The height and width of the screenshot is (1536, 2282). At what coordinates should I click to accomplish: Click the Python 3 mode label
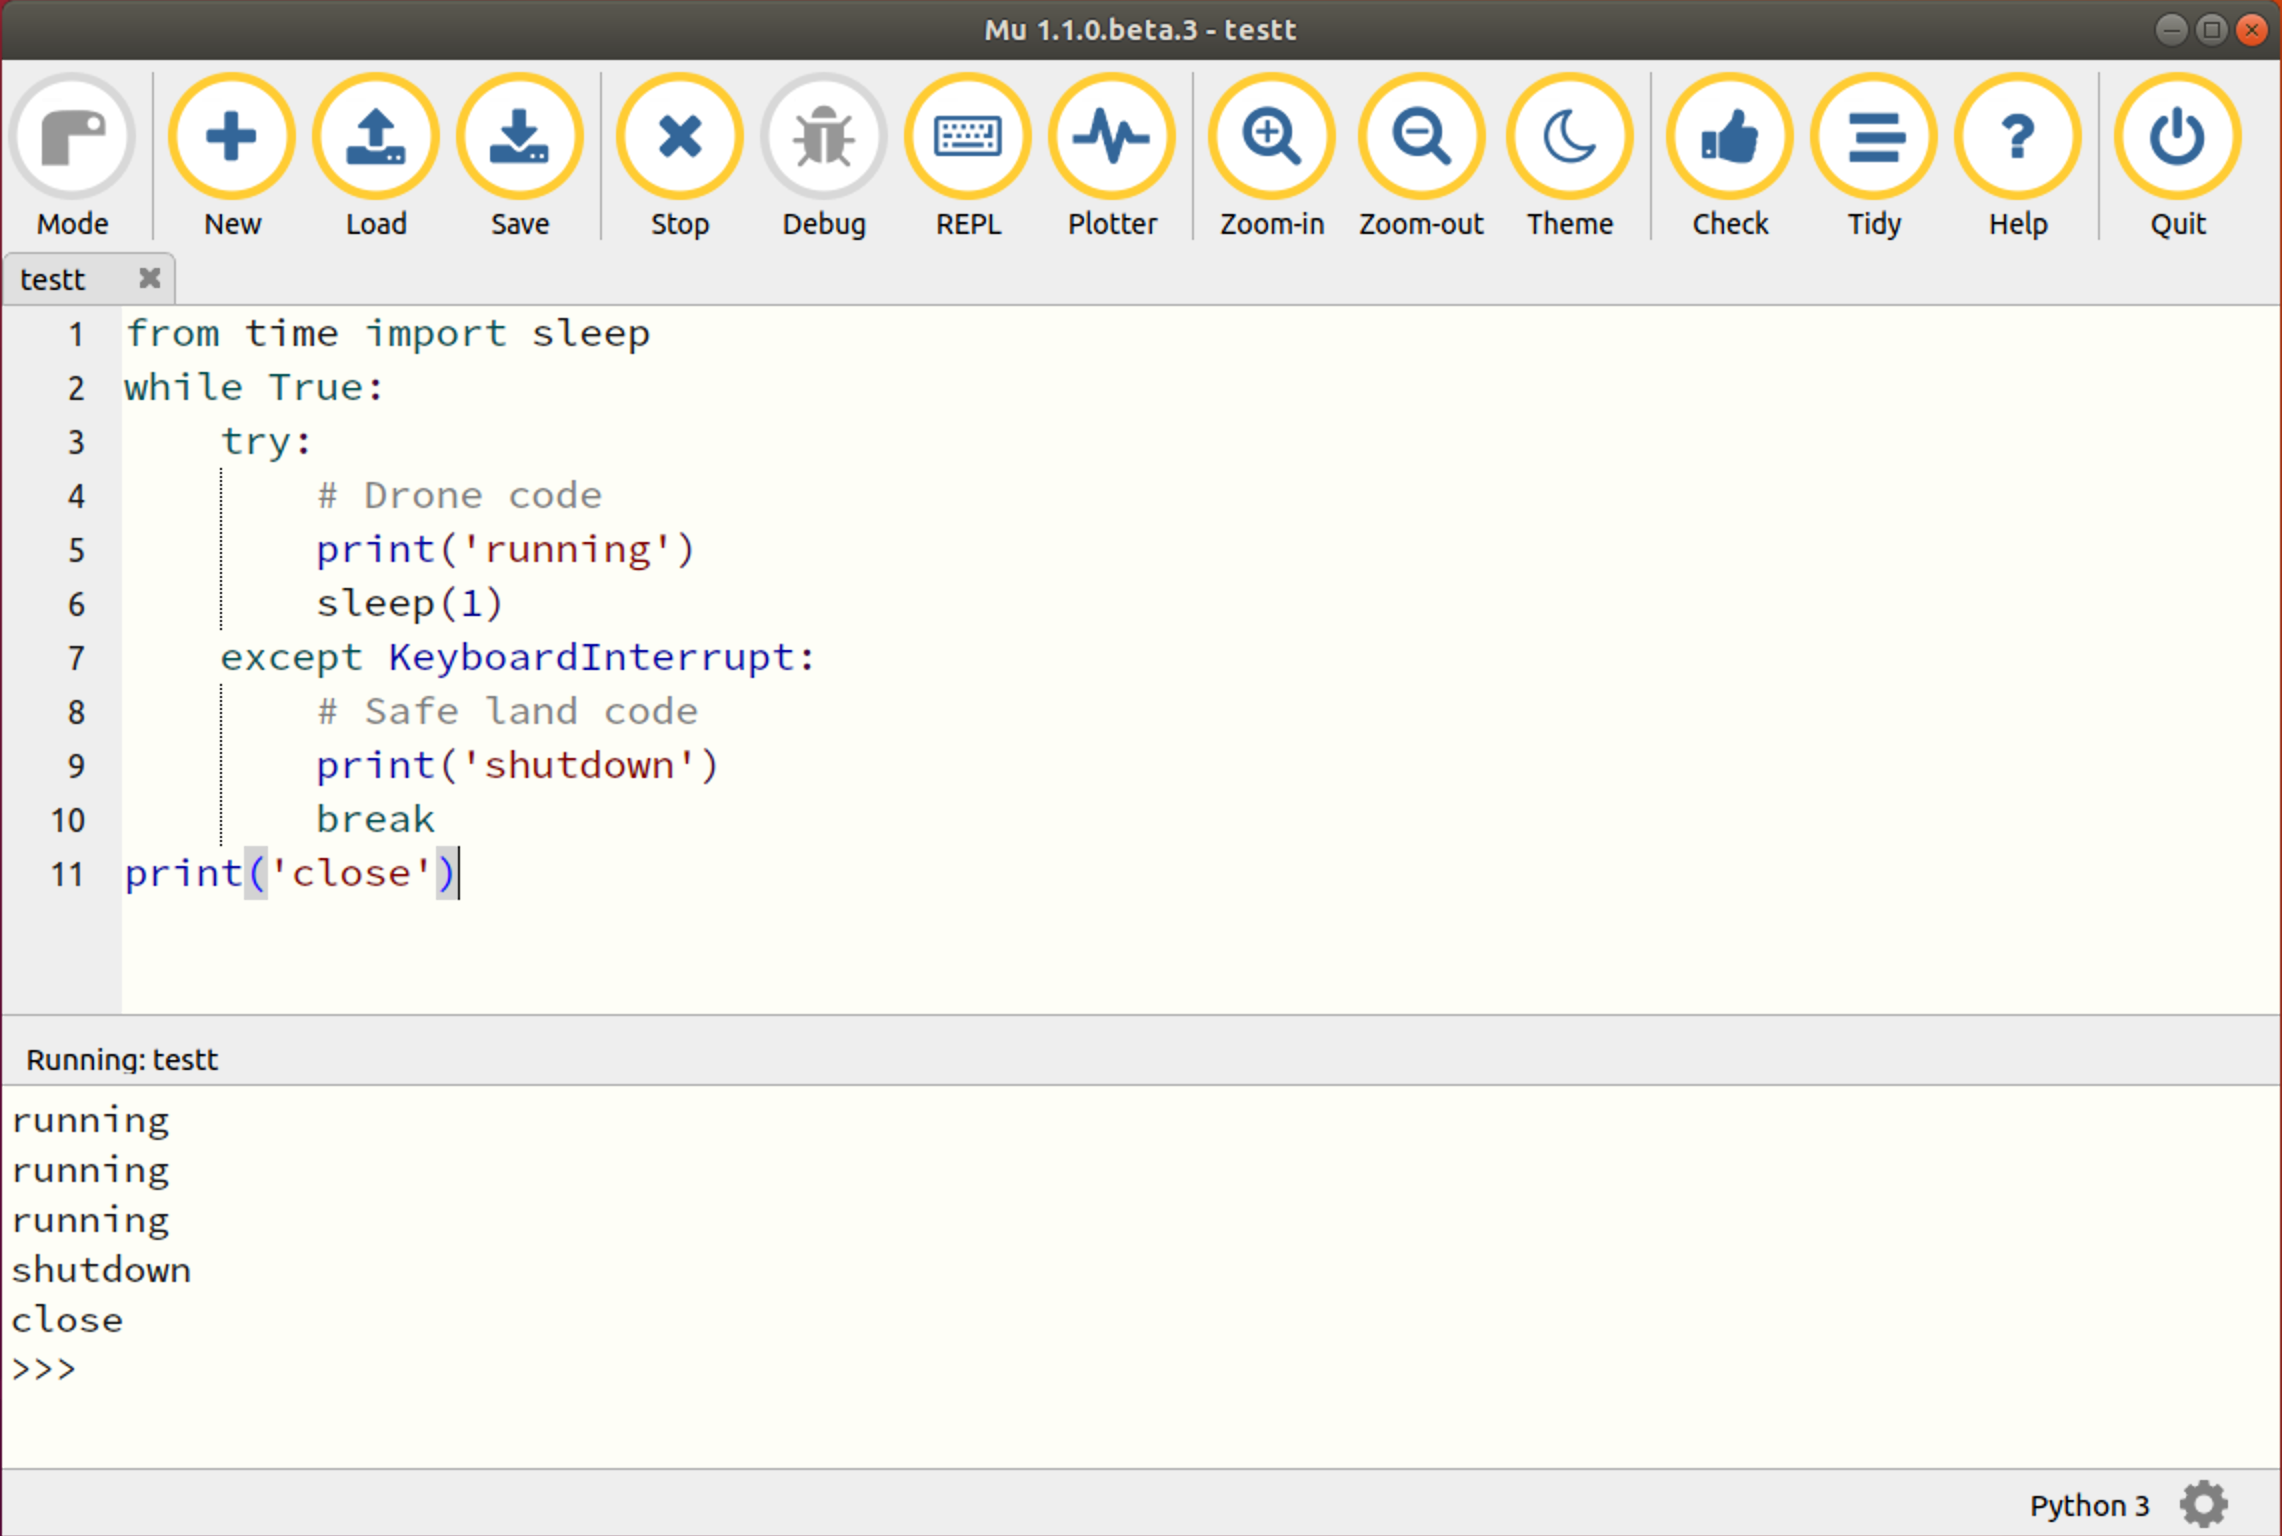click(2090, 1504)
